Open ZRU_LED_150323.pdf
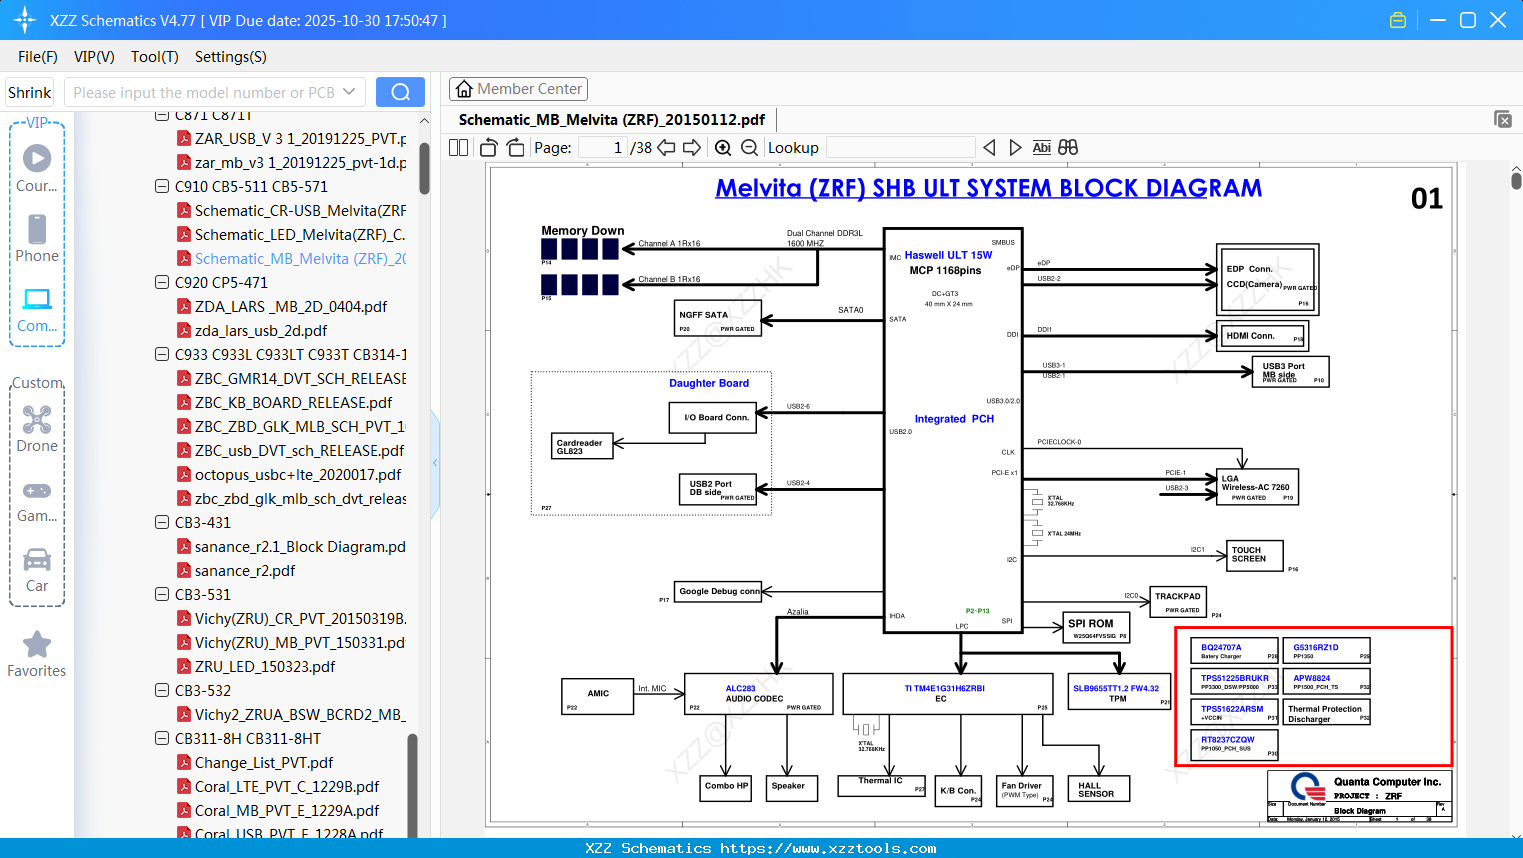Viewport: 1523px width, 858px height. point(256,667)
